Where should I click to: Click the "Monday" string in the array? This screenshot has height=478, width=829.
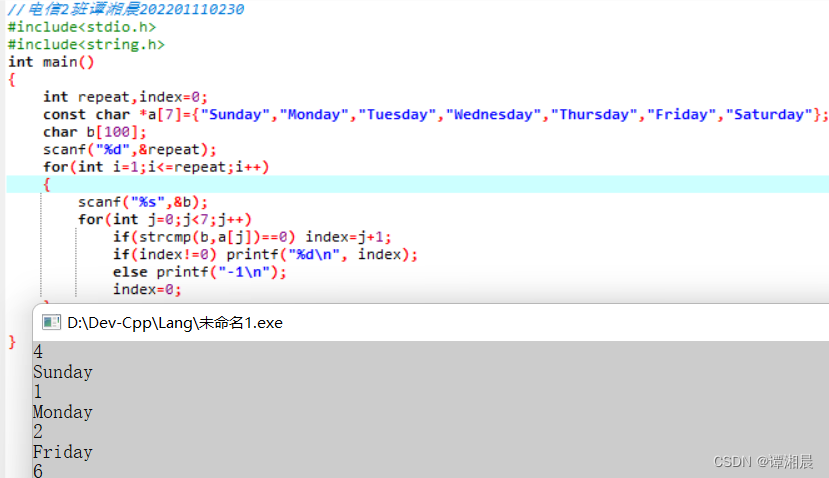[x=314, y=114]
